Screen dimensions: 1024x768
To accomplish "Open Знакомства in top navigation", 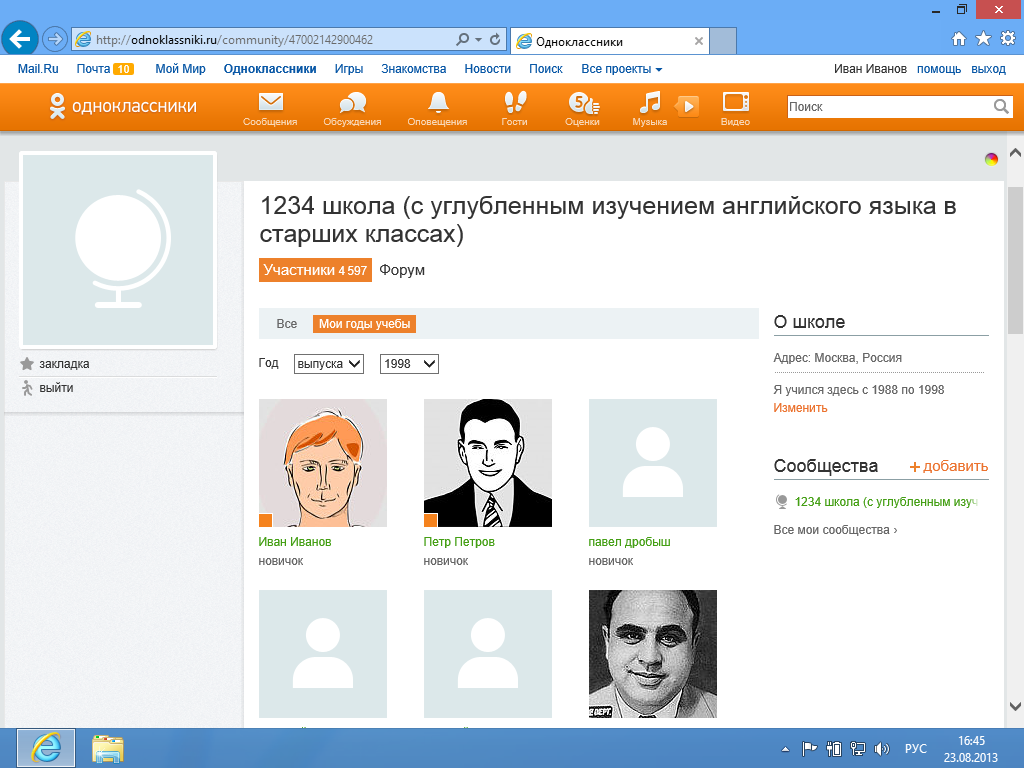I will click(414, 69).
